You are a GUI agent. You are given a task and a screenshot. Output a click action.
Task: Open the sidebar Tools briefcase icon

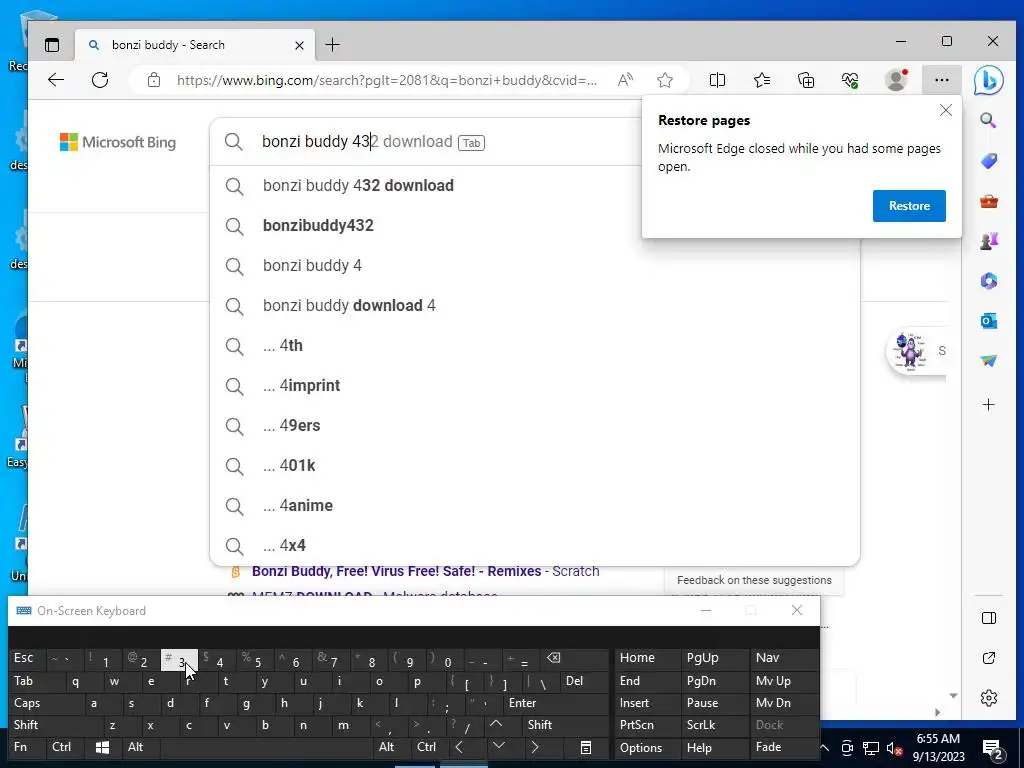tap(989, 201)
